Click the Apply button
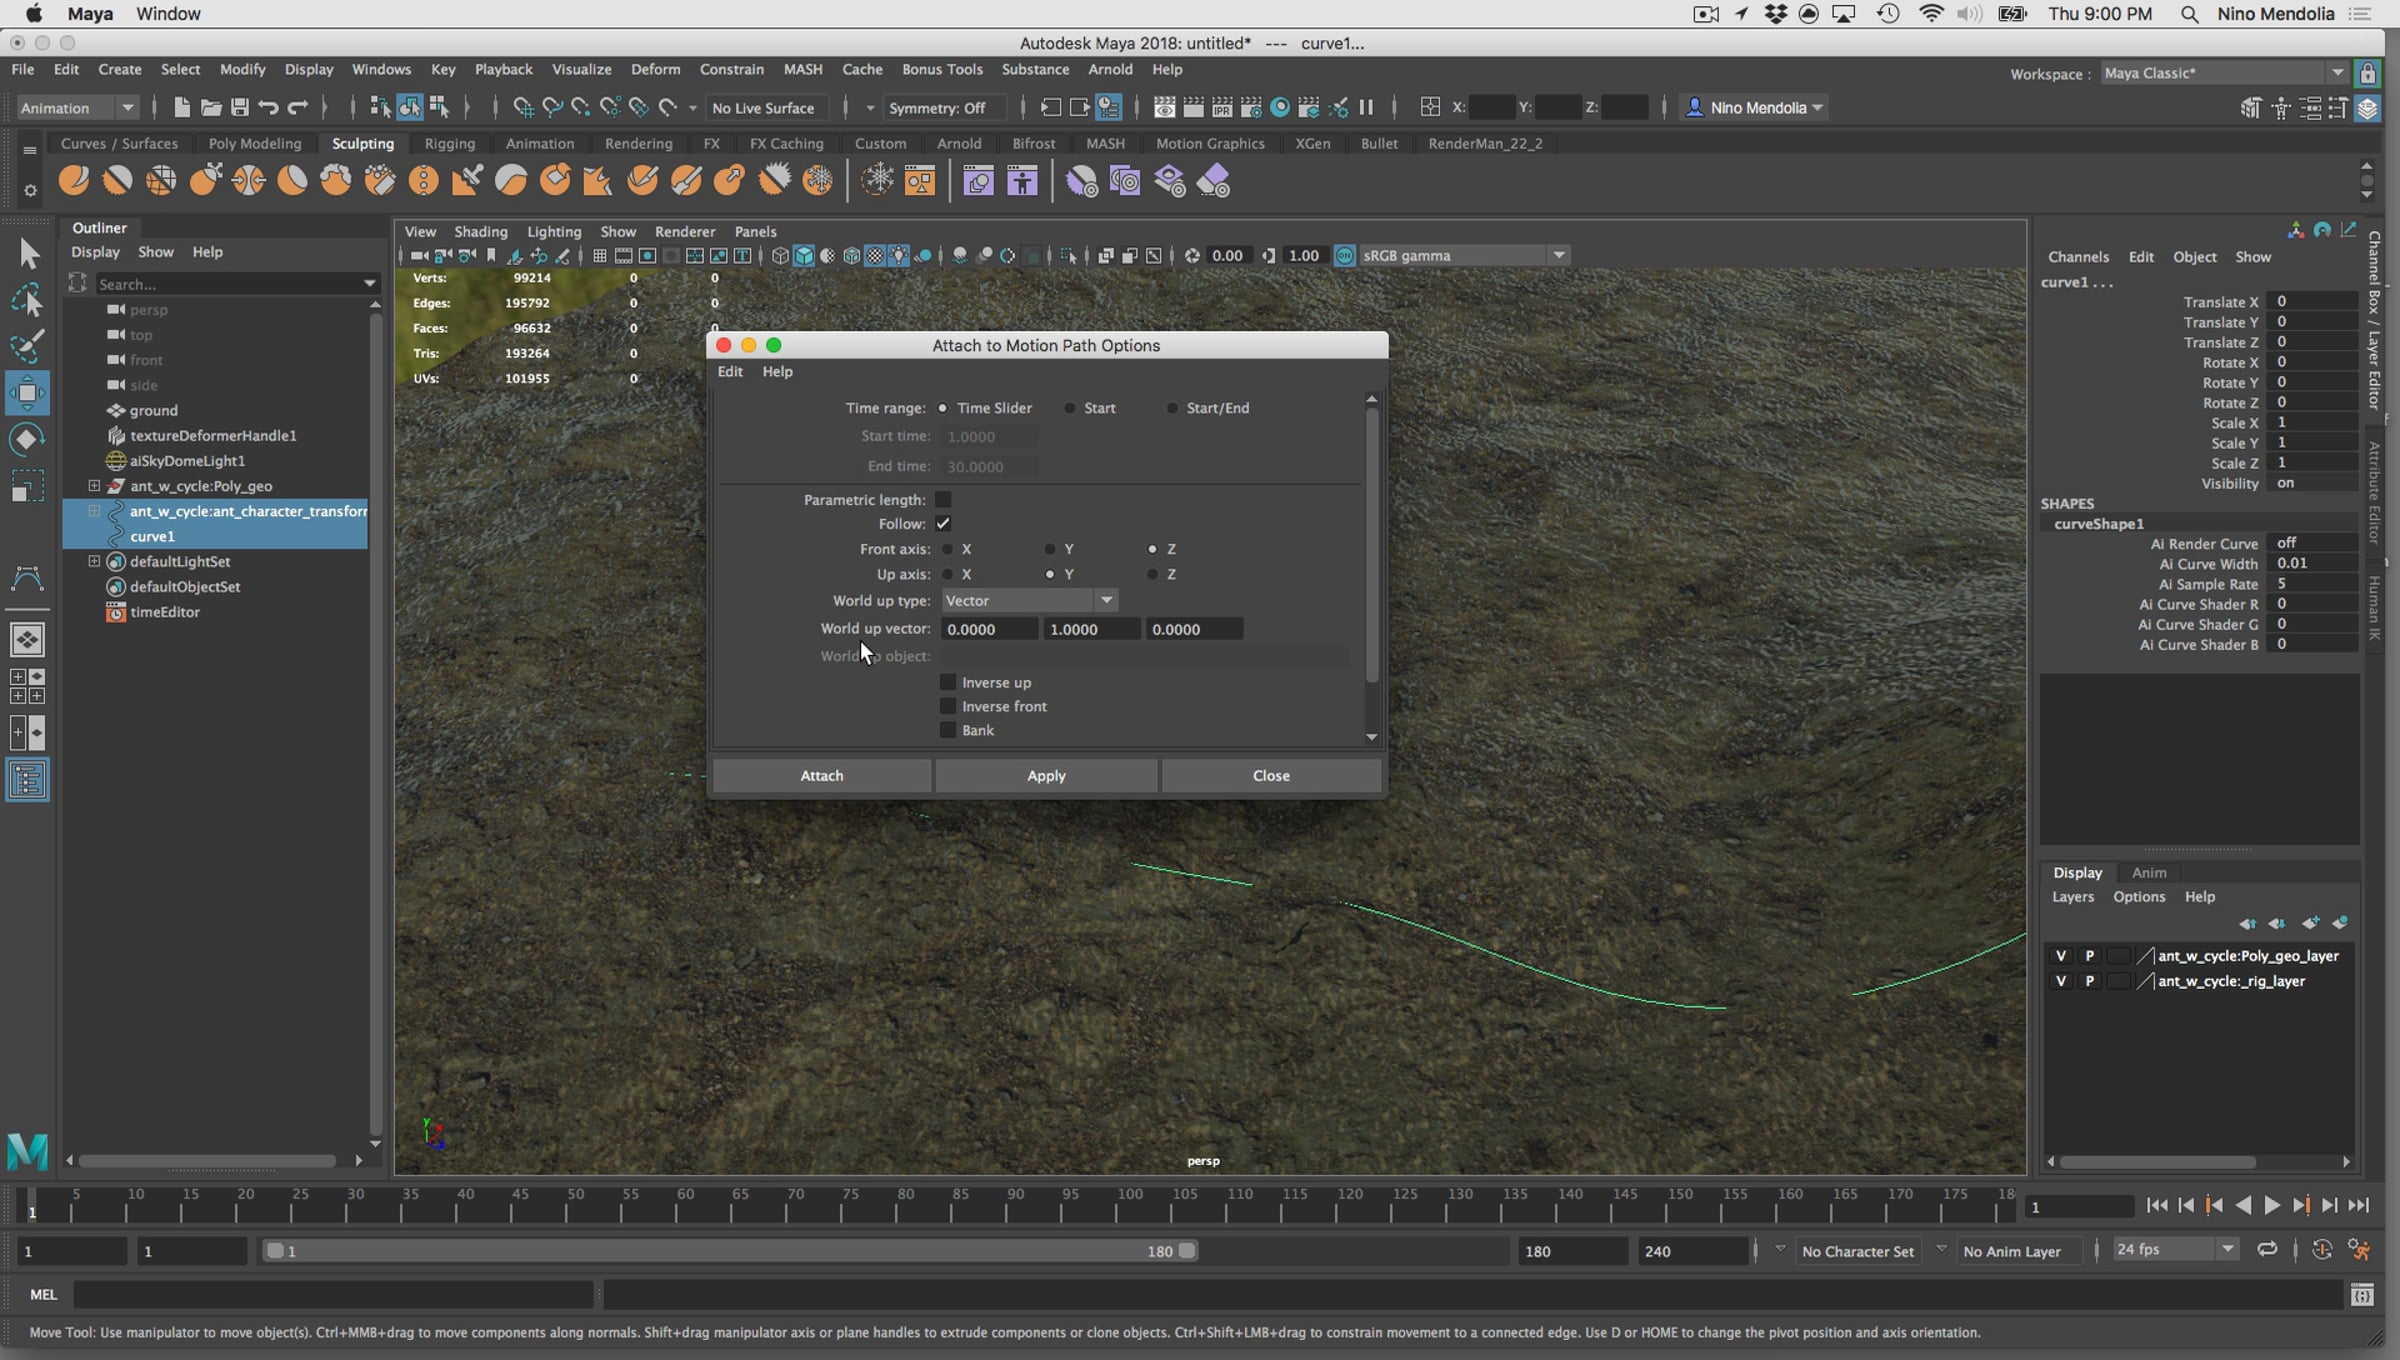Image resolution: width=2400 pixels, height=1360 pixels. point(1046,775)
